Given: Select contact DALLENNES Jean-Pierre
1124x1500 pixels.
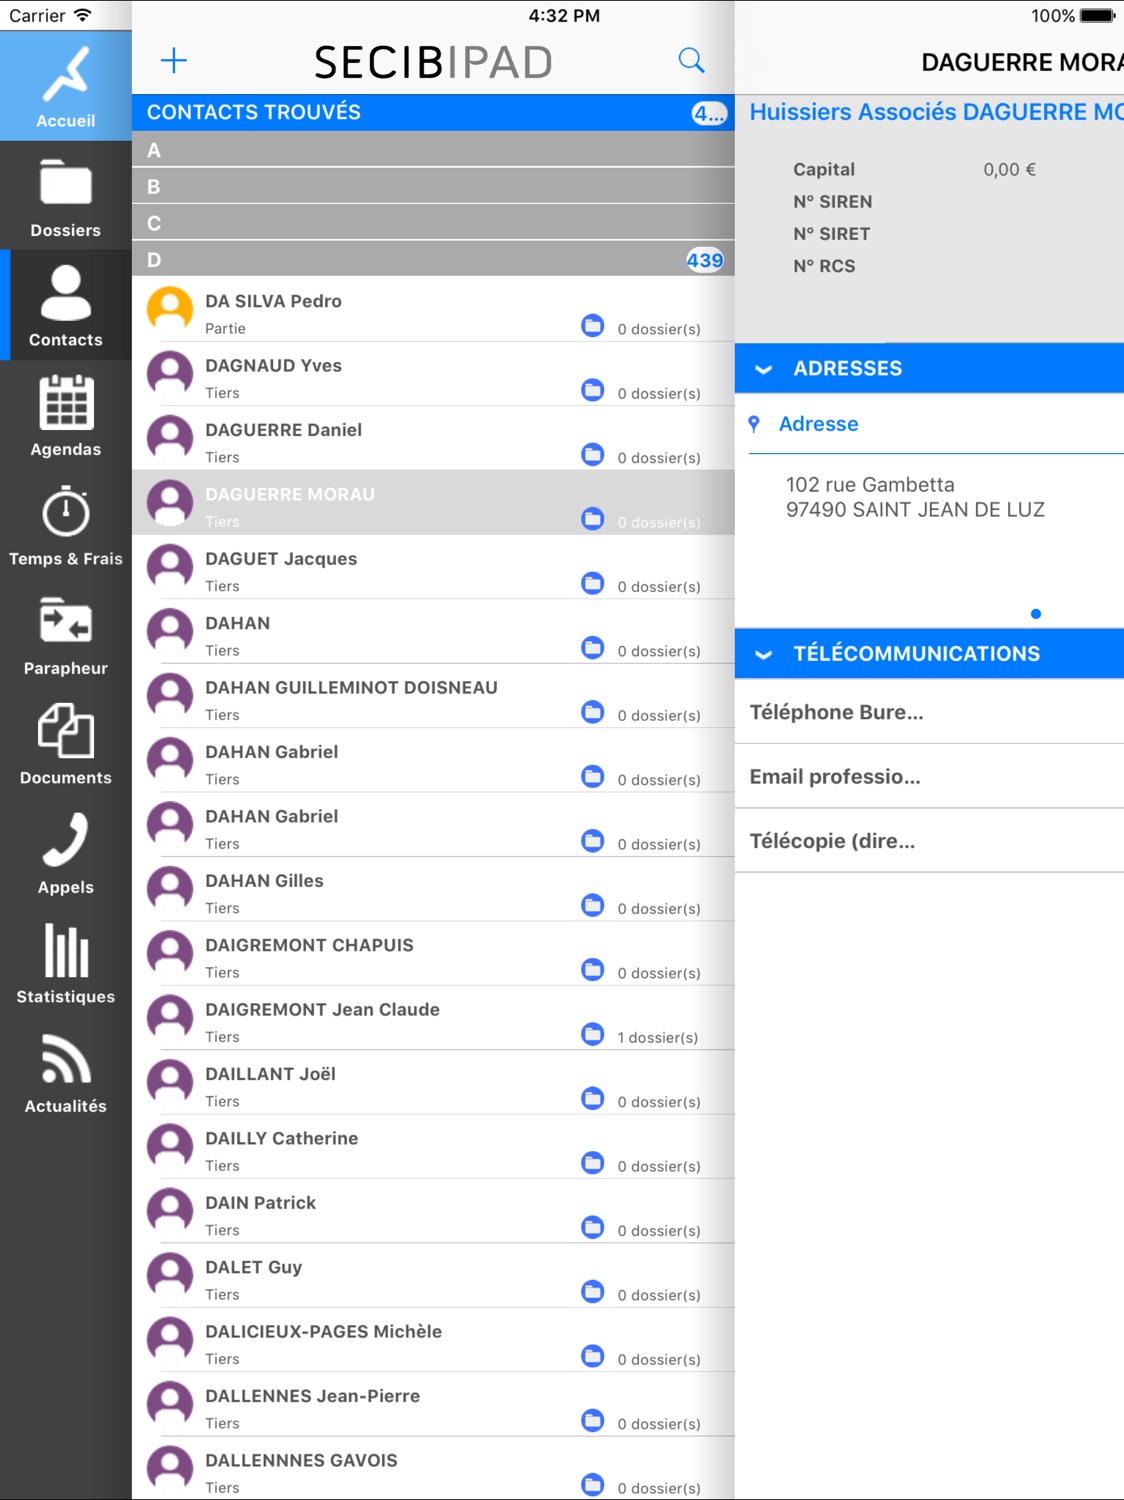Looking at the screenshot, I should [x=433, y=1404].
